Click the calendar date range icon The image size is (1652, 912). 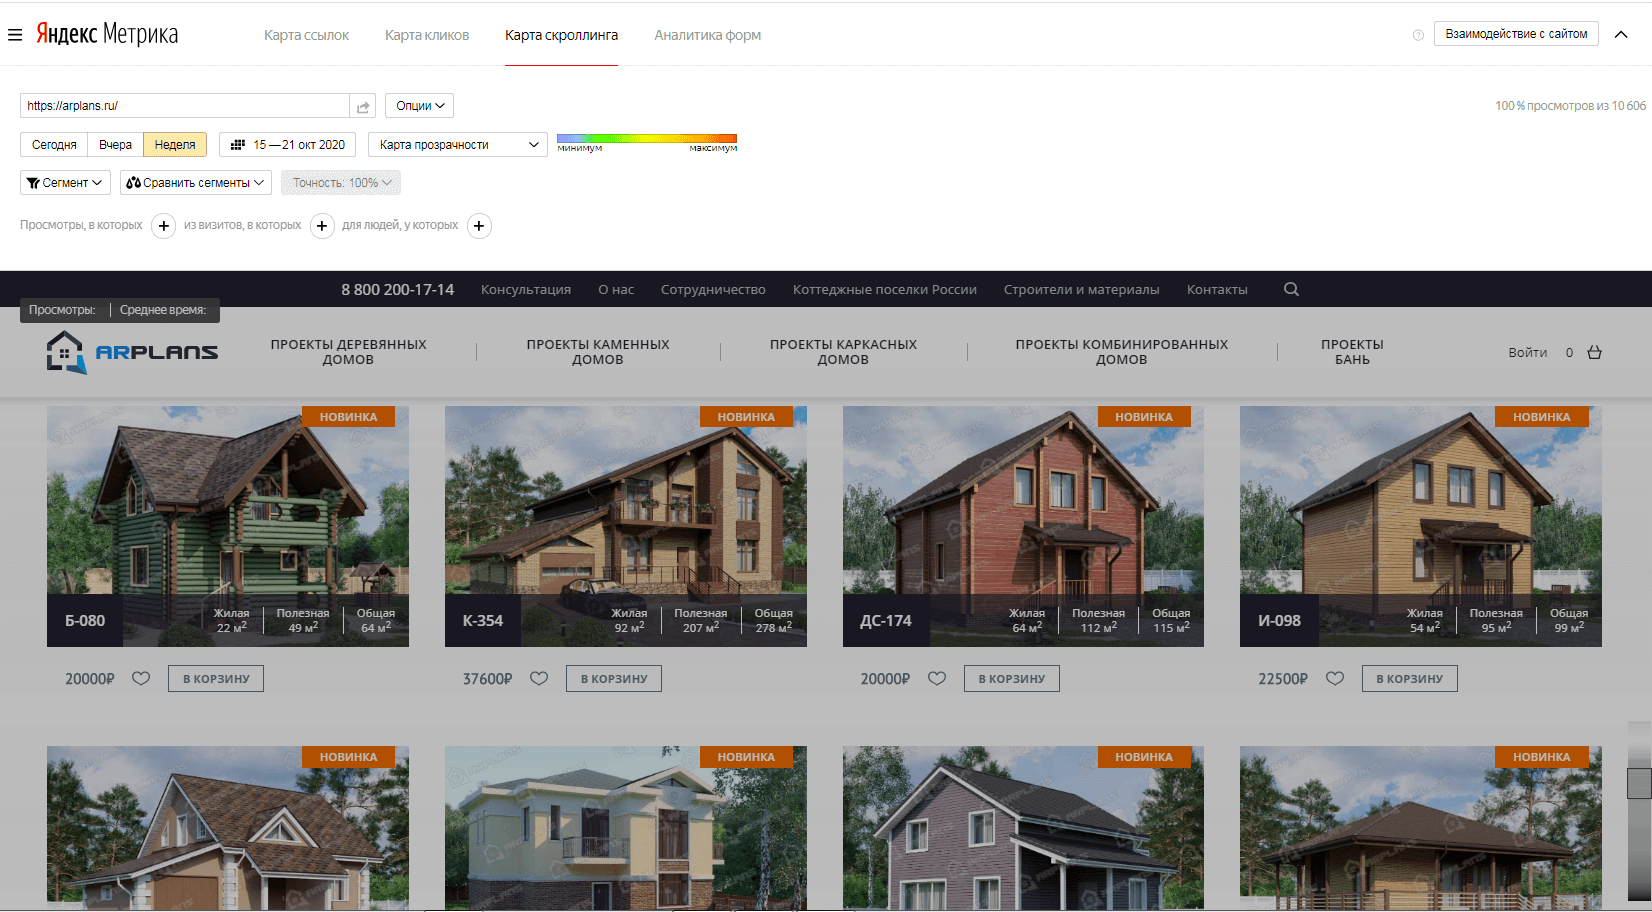pos(238,145)
